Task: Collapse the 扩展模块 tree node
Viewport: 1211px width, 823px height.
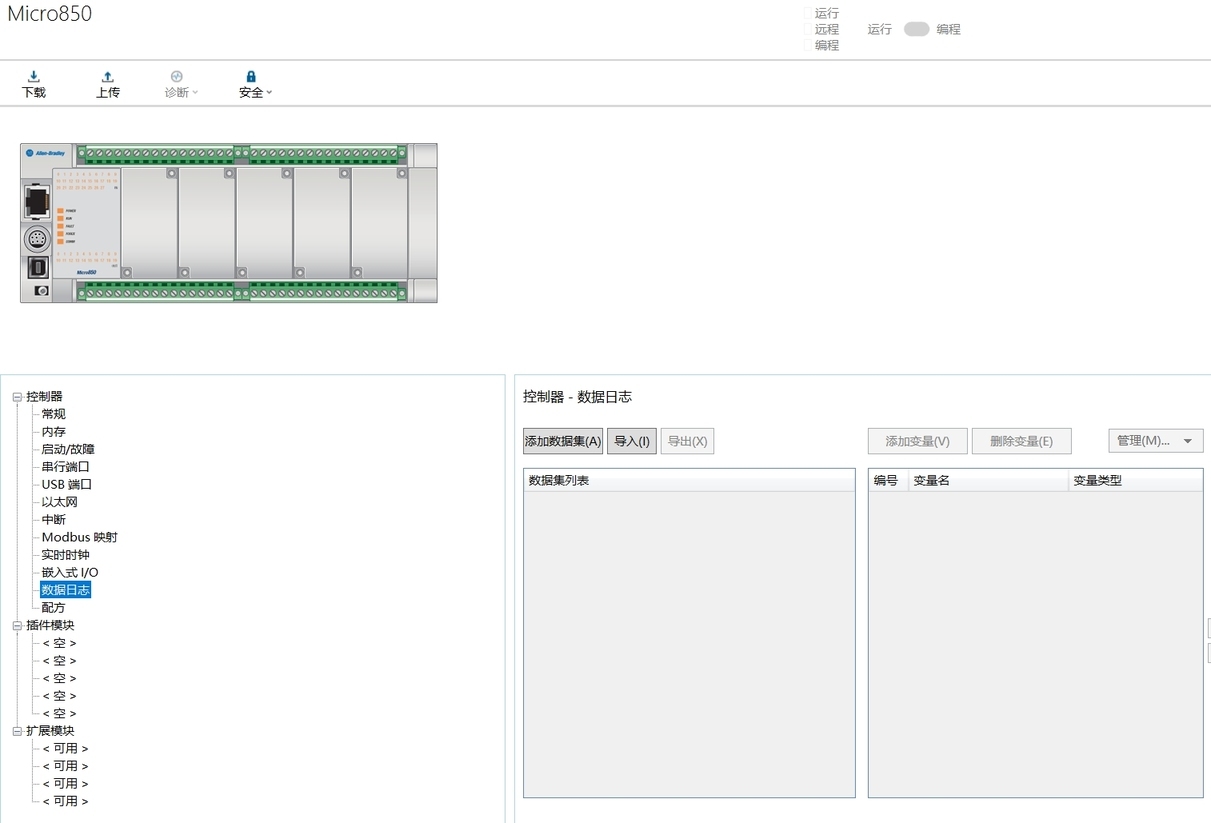Action: [17, 731]
